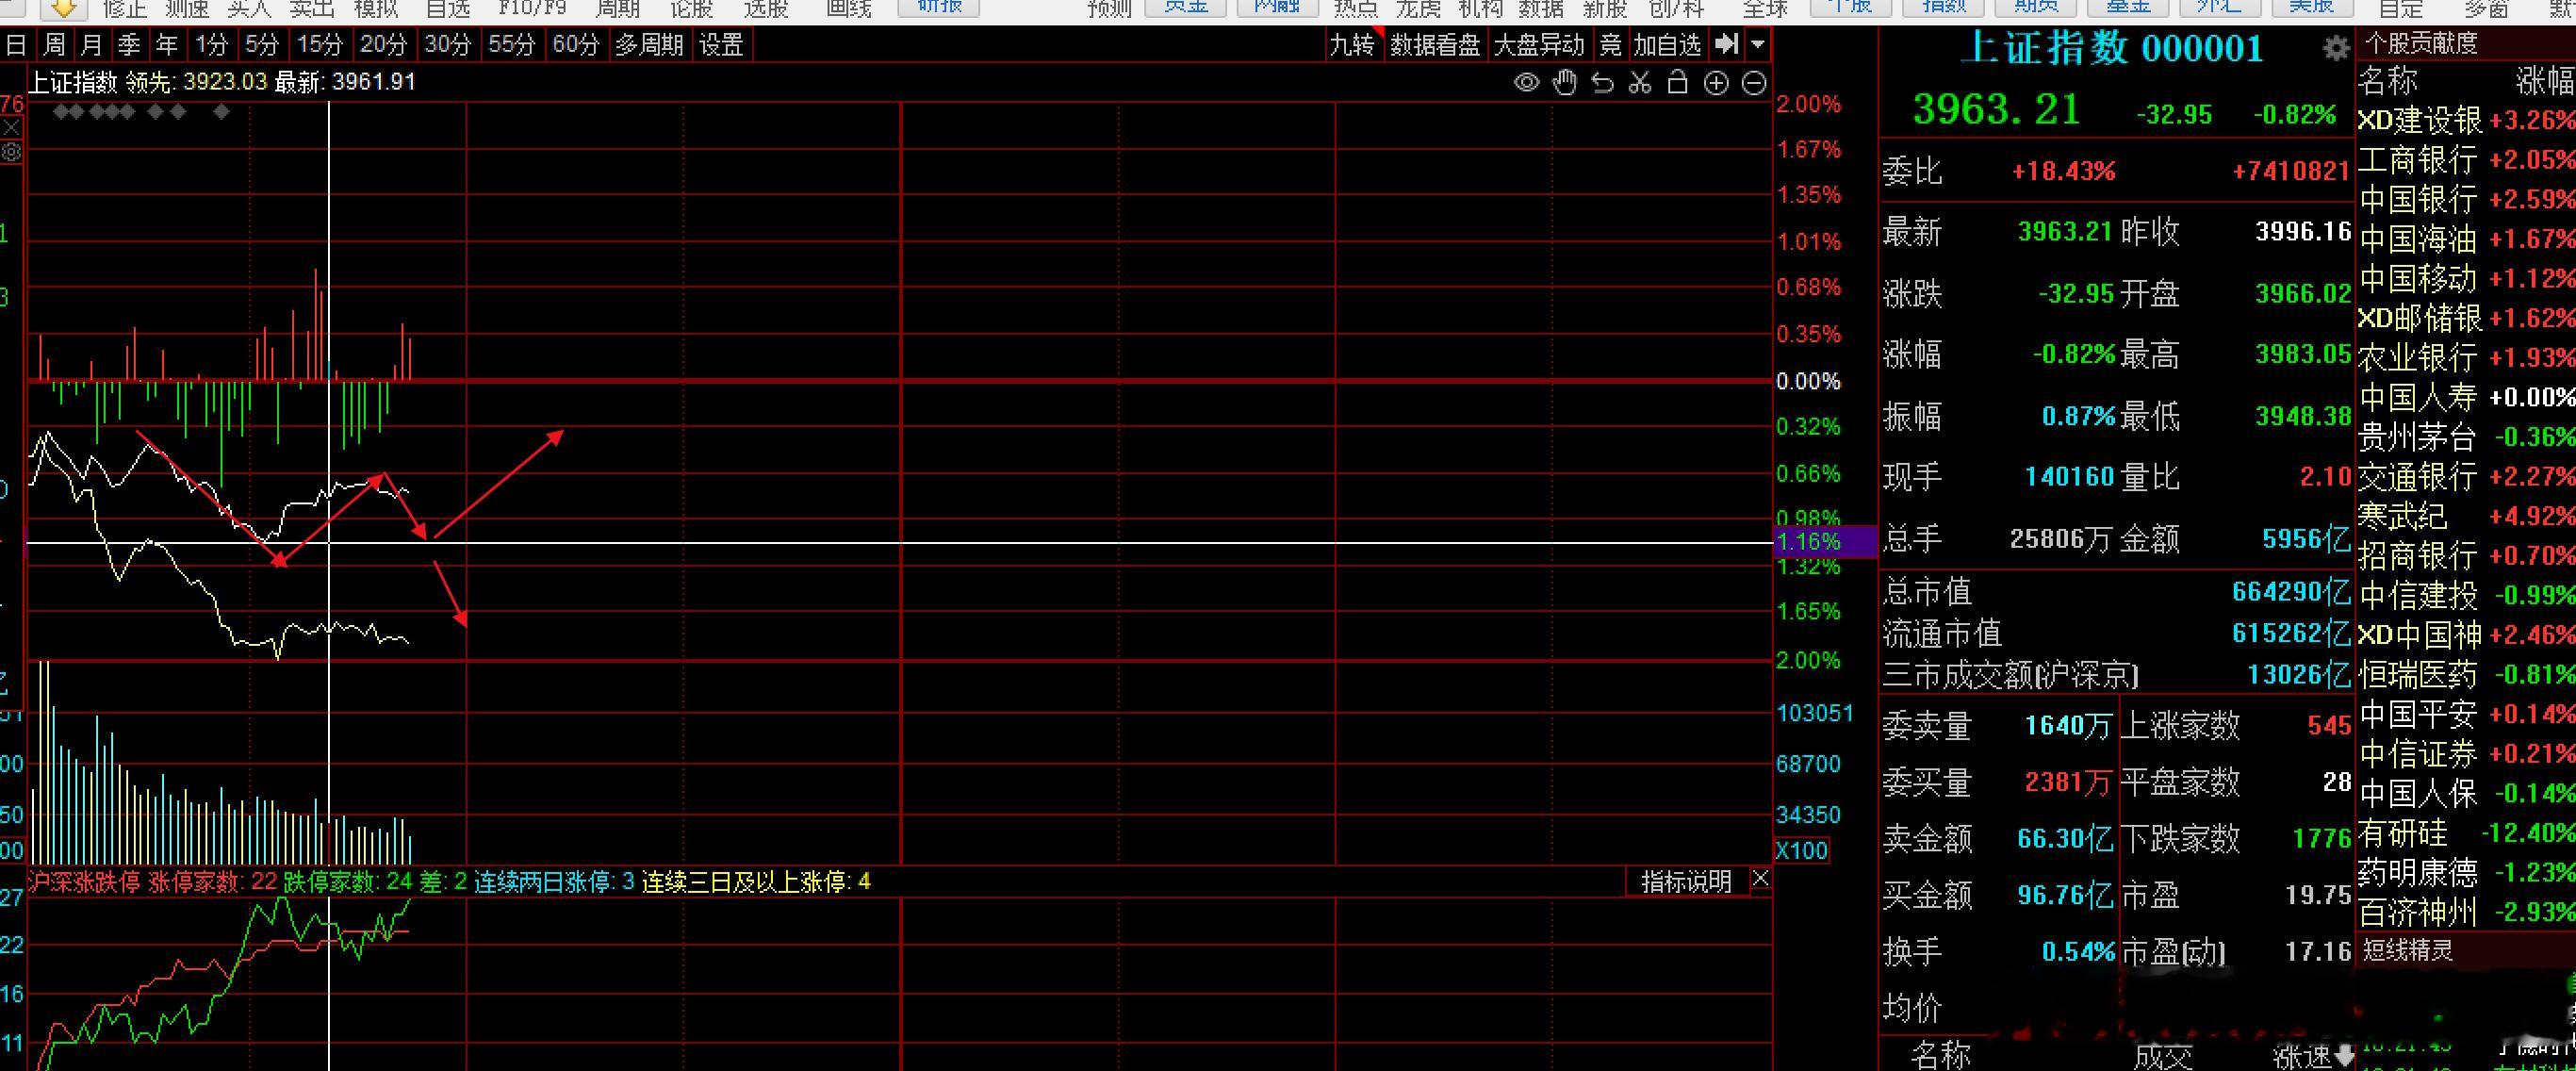Select the hand pan tool
The image size is (2576, 1071).
1565,83
